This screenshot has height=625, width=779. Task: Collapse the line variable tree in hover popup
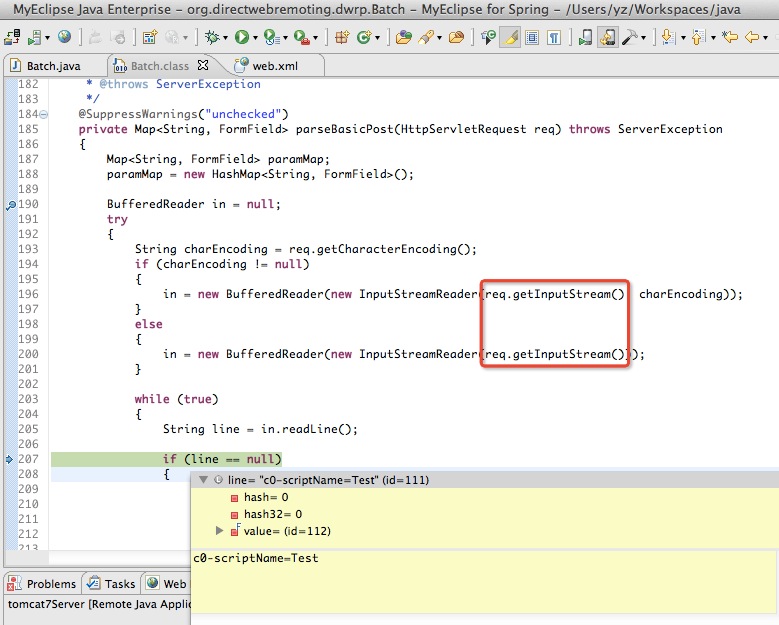tap(203, 479)
